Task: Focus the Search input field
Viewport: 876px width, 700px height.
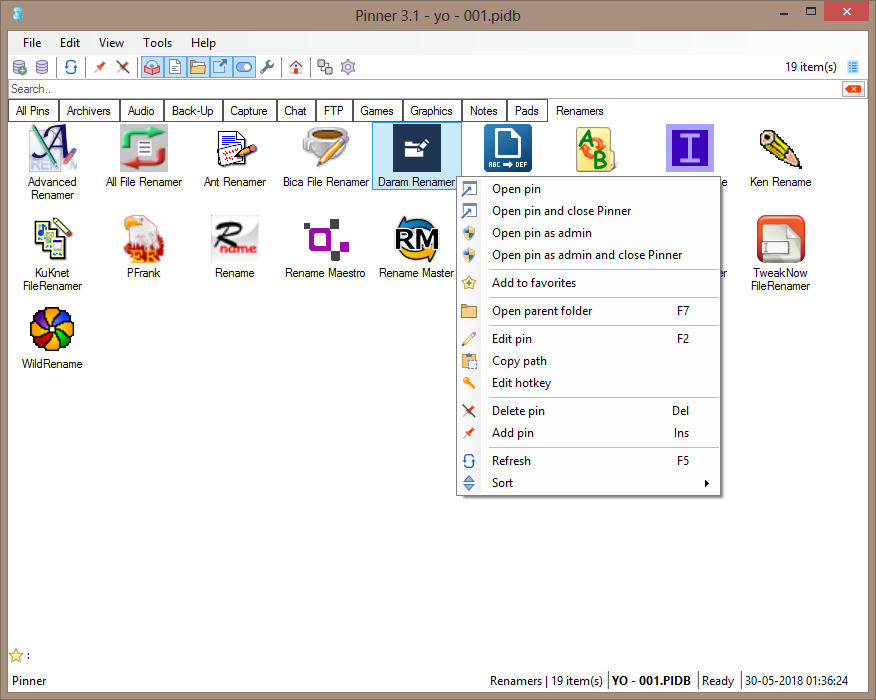Action: point(425,89)
